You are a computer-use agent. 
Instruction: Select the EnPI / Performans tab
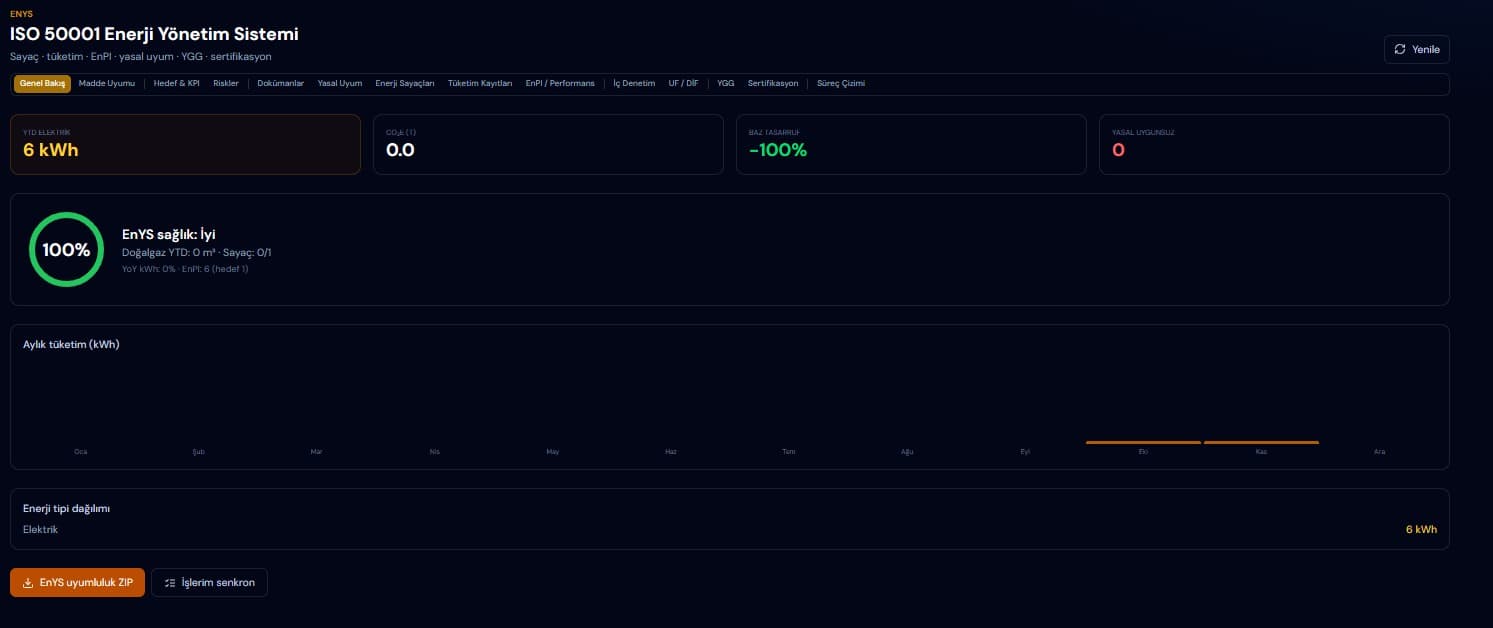(x=560, y=83)
